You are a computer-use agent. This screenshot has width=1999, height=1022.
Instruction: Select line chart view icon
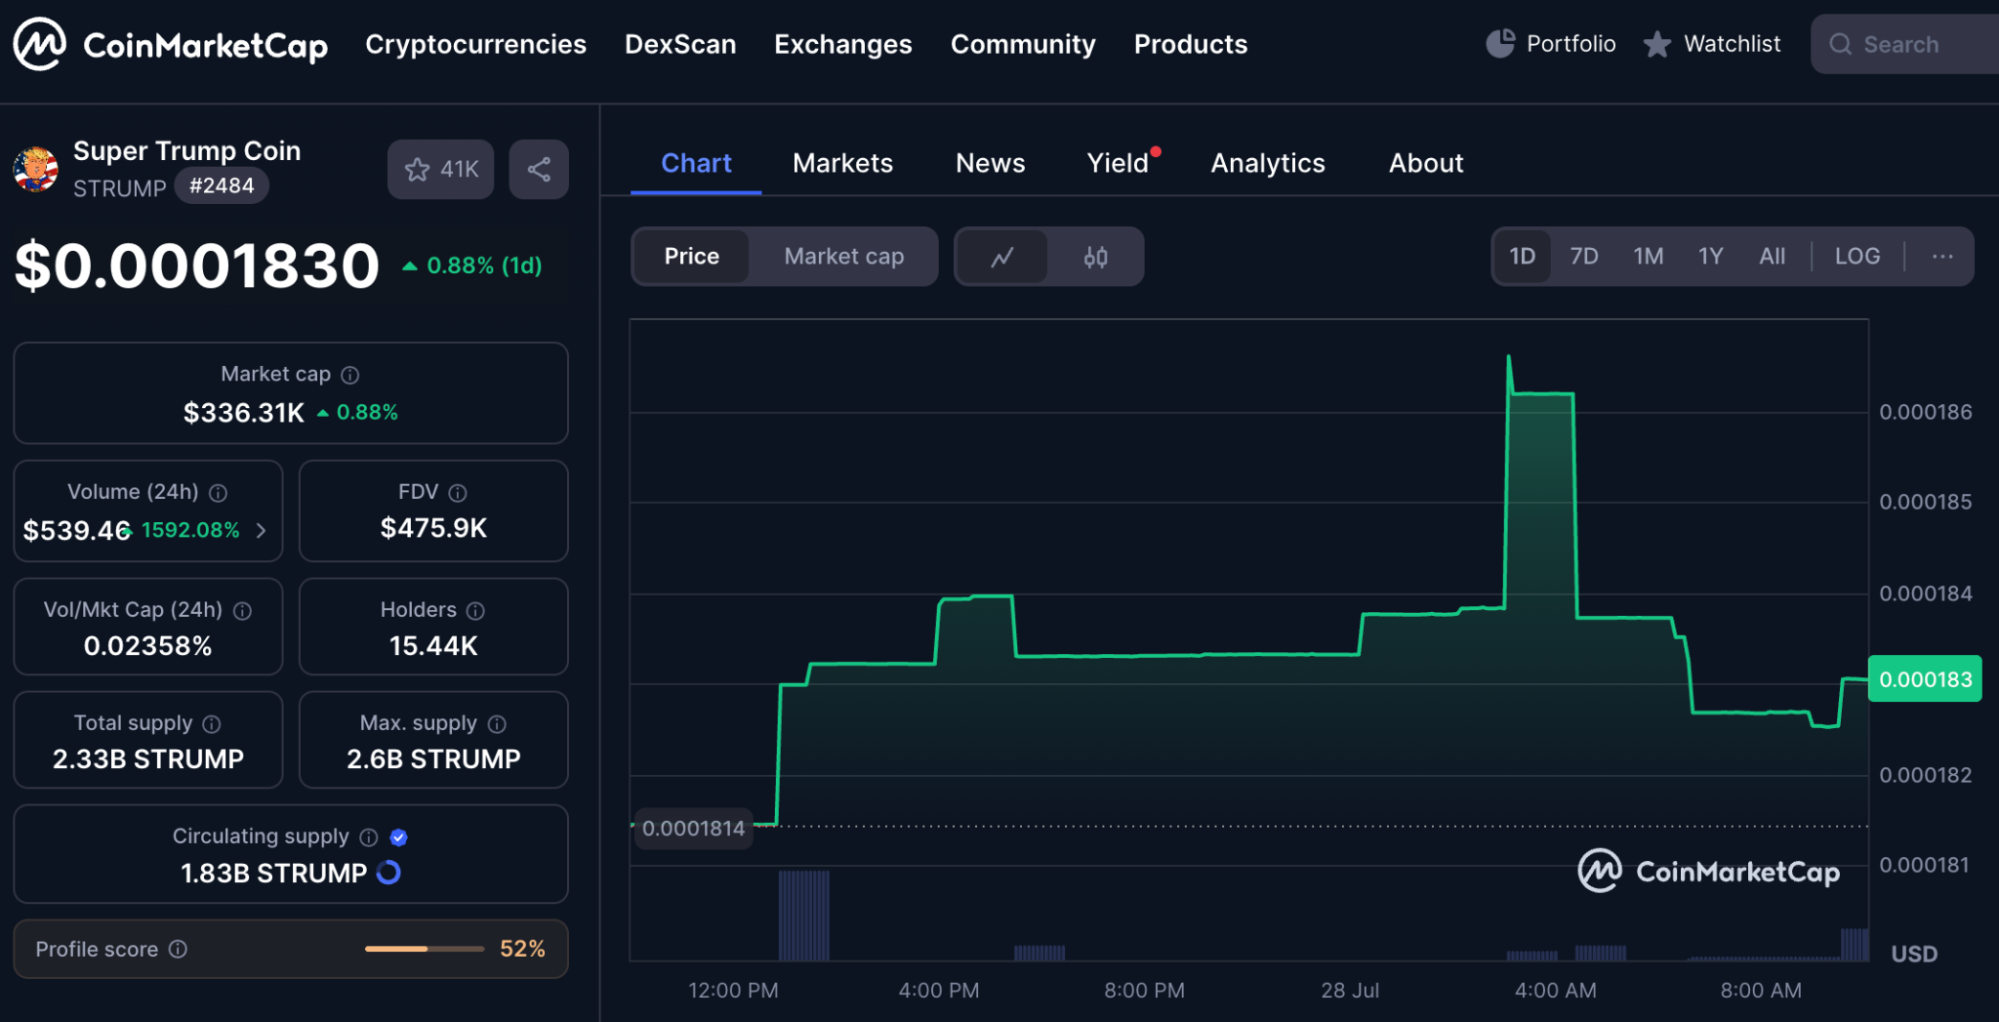[1002, 257]
